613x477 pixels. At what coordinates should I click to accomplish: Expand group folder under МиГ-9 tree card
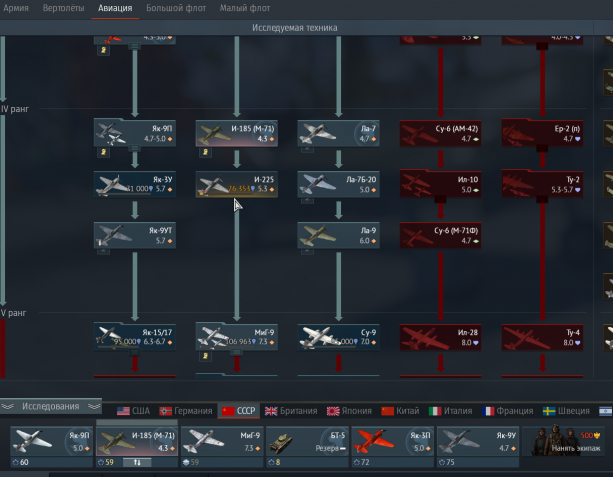206,355
